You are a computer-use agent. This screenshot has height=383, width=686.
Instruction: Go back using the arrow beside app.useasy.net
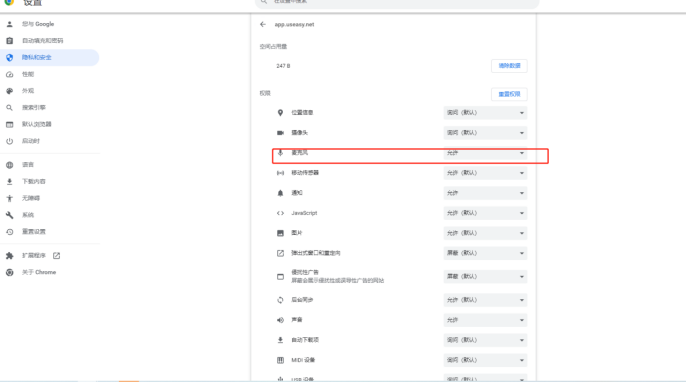[x=262, y=25]
